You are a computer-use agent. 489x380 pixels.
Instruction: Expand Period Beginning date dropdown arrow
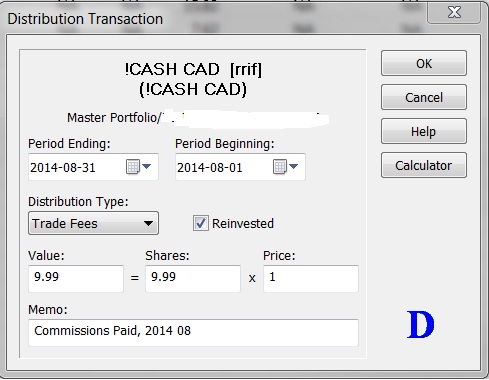click(x=294, y=166)
